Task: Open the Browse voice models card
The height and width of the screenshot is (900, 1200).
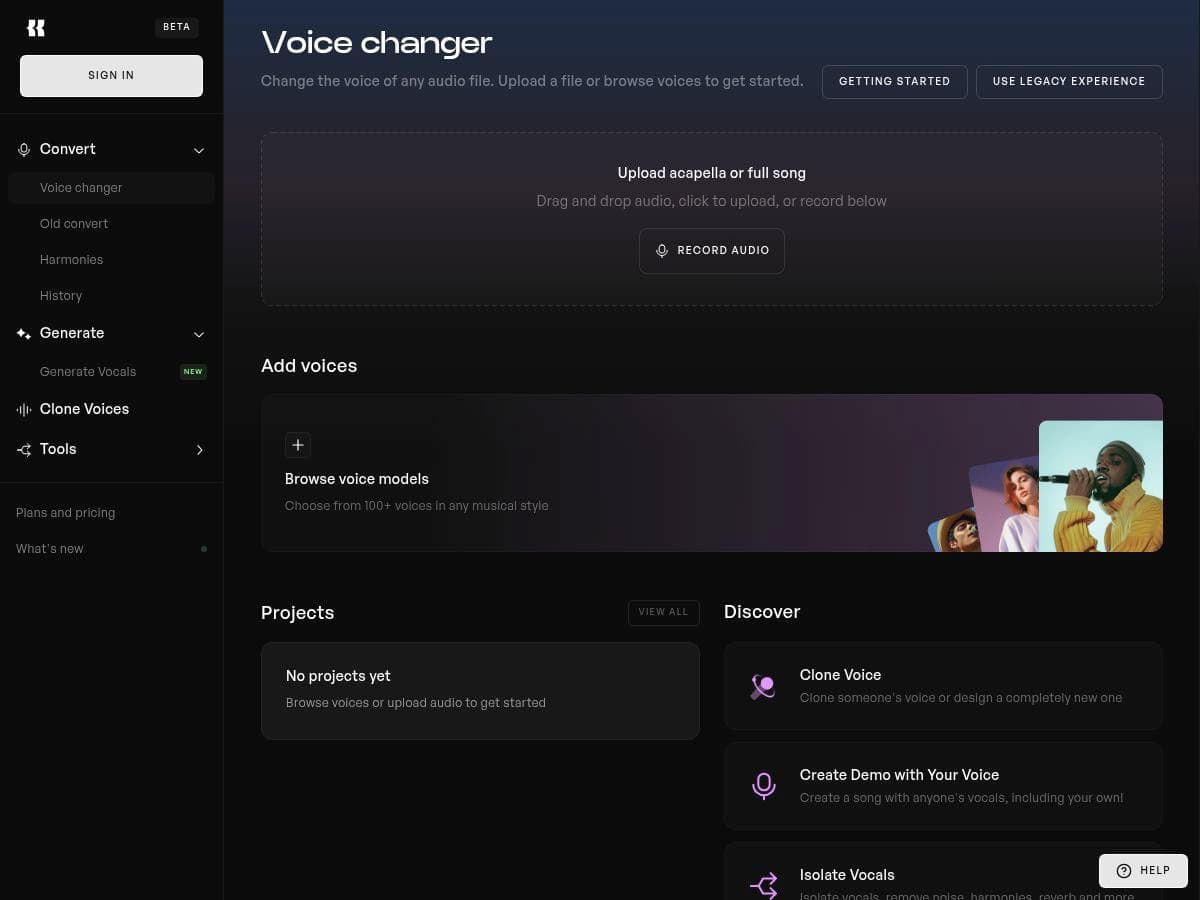Action: point(712,473)
